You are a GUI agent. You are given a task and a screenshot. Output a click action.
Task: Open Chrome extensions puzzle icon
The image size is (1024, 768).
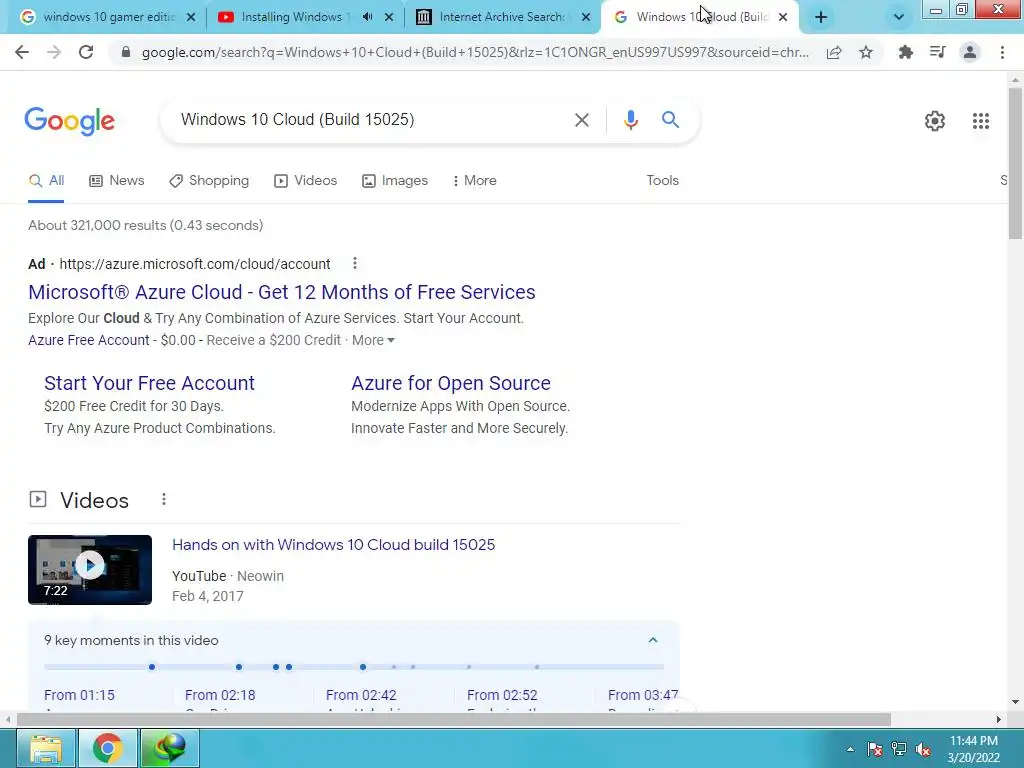[905, 52]
